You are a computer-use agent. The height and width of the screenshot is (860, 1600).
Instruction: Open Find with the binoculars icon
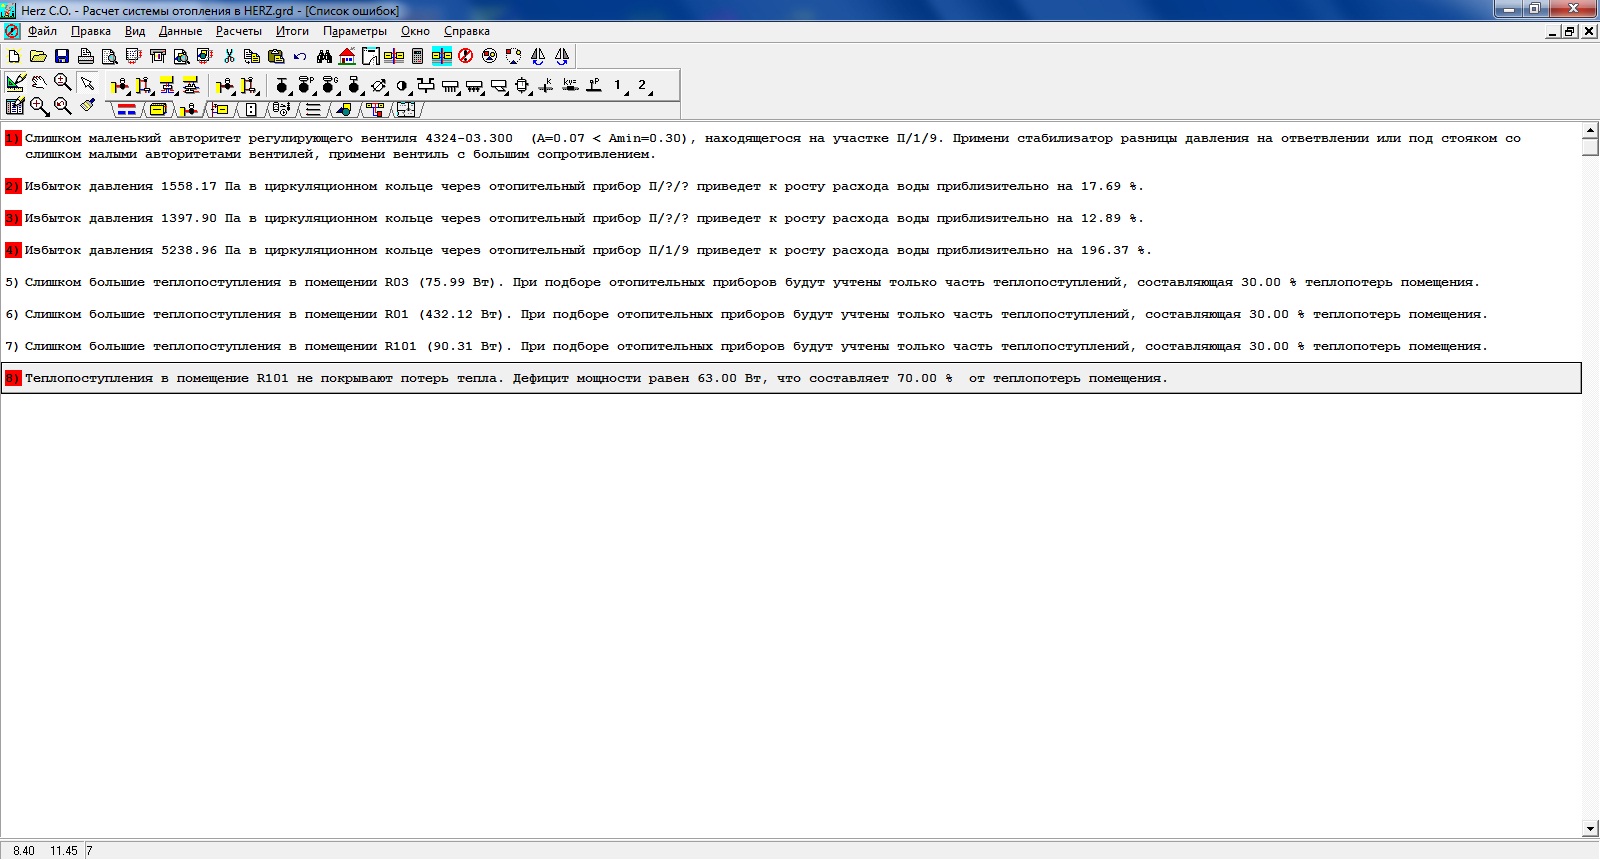click(324, 56)
